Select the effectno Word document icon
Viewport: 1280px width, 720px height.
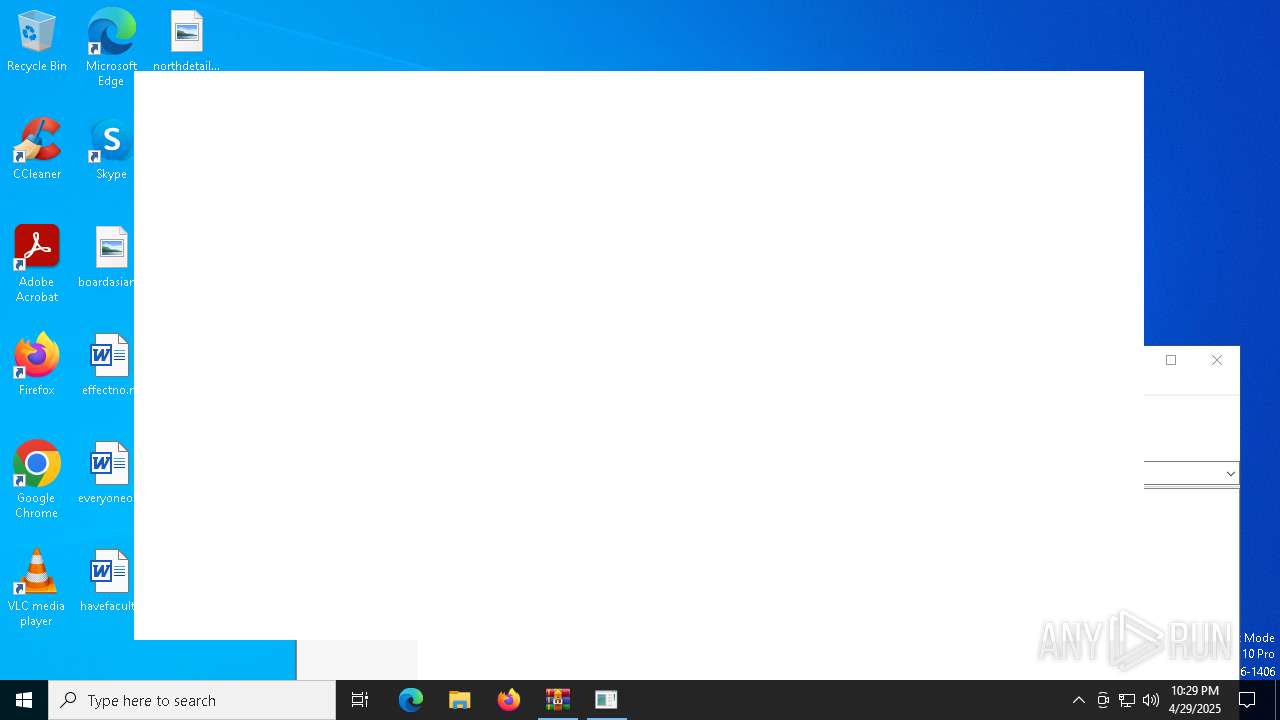click(x=108, y=365)
